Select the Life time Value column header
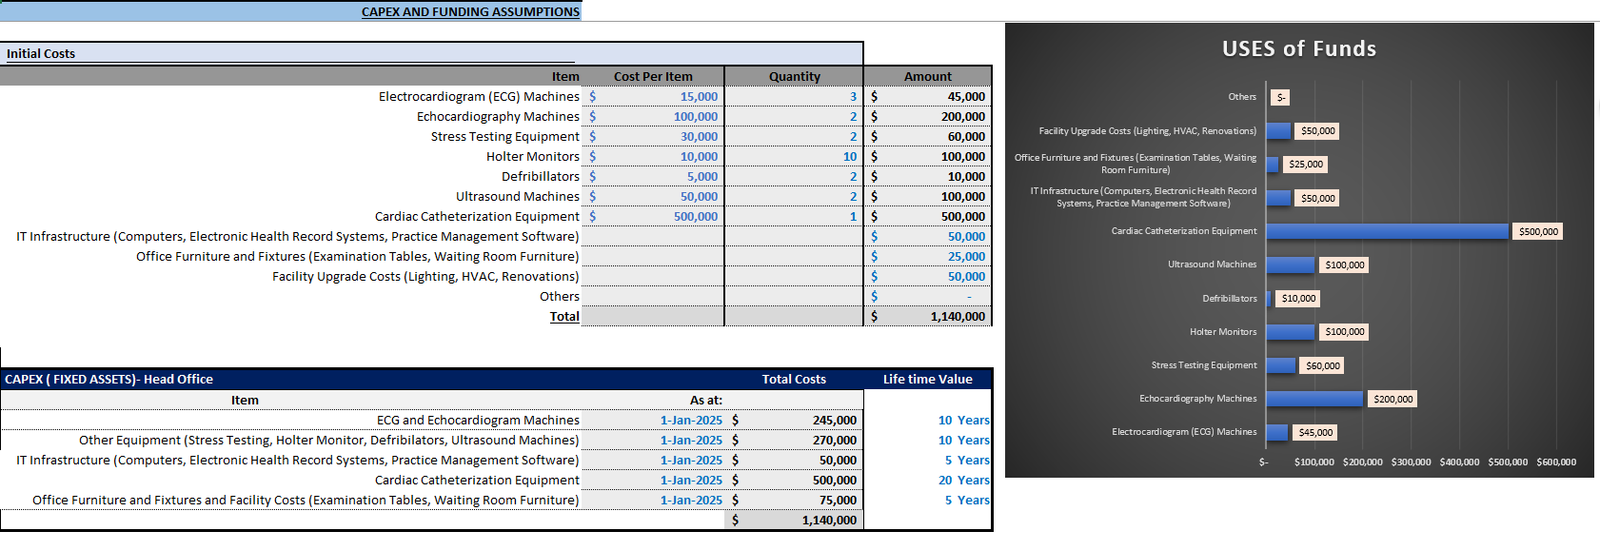This screenshot has width=1600, height=549. click(928, 379)
